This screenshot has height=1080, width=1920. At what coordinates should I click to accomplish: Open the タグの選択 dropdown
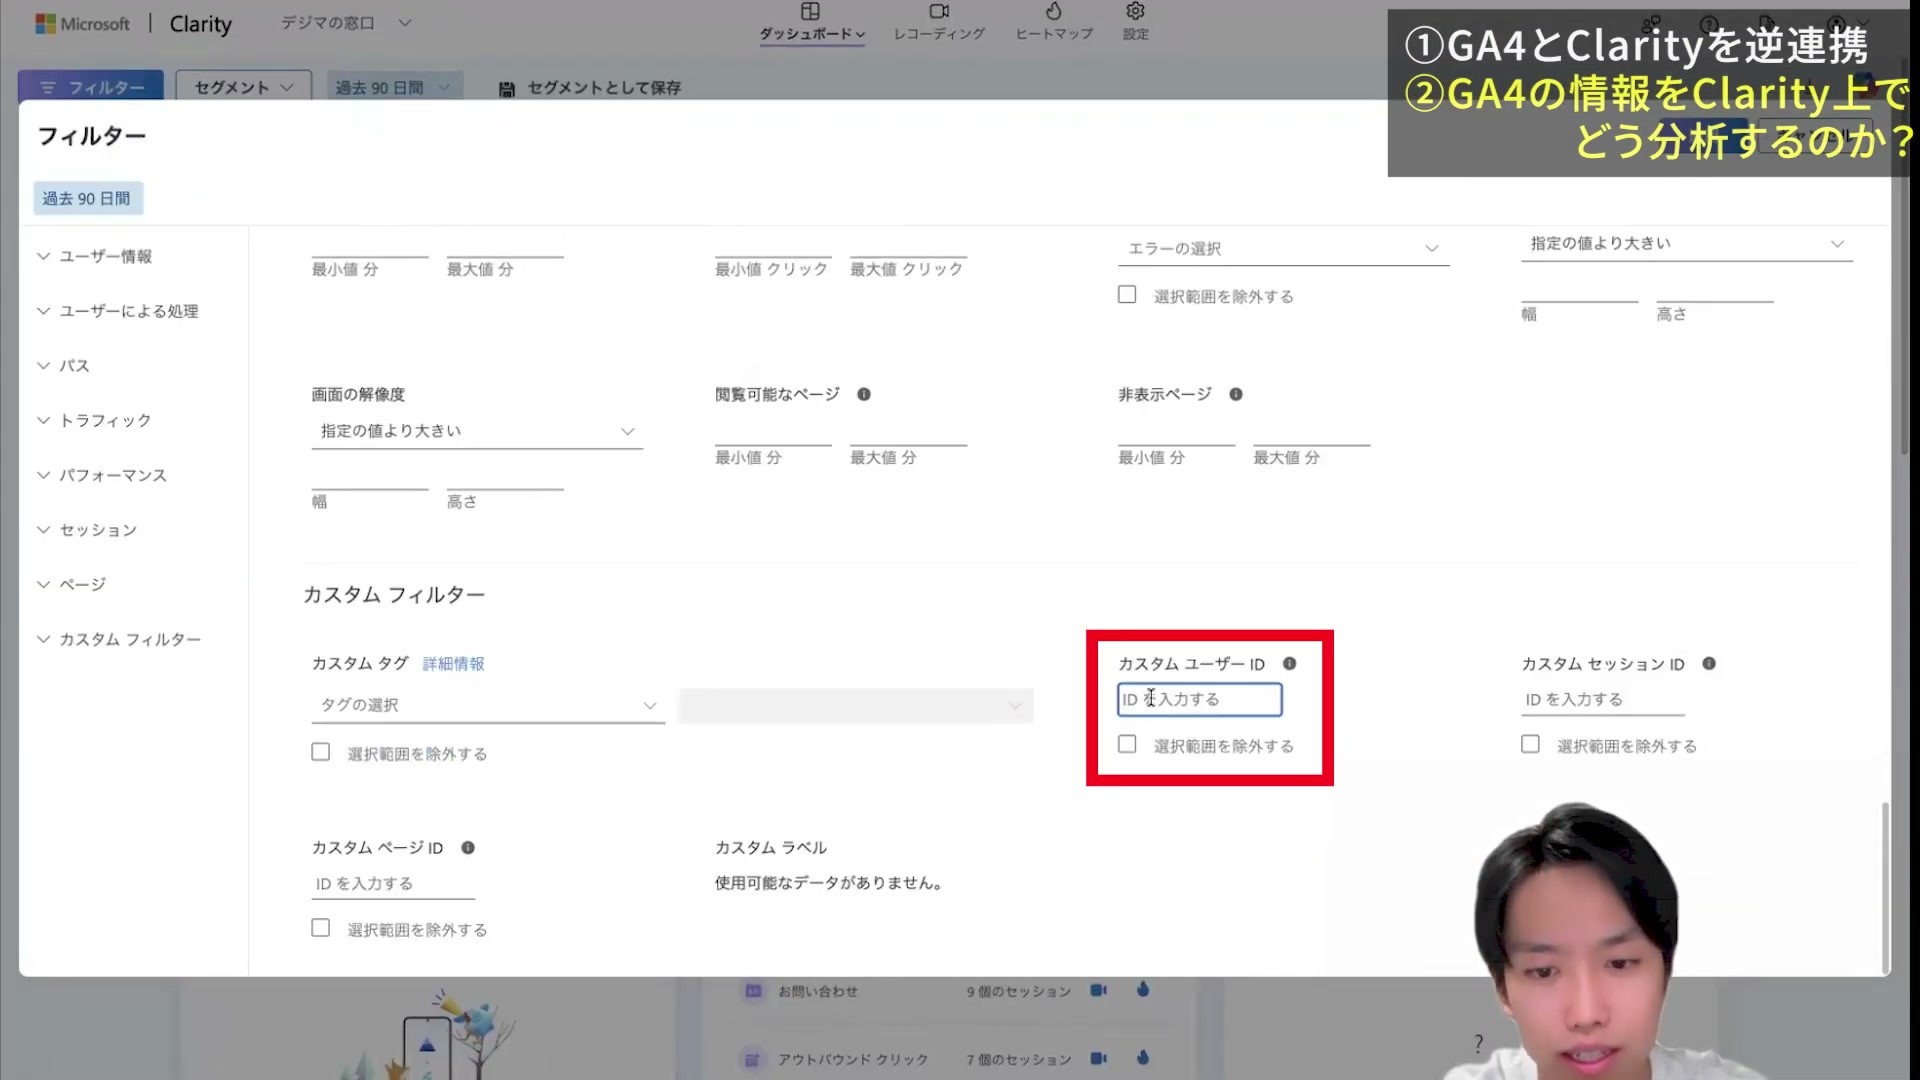pos(487,705)
